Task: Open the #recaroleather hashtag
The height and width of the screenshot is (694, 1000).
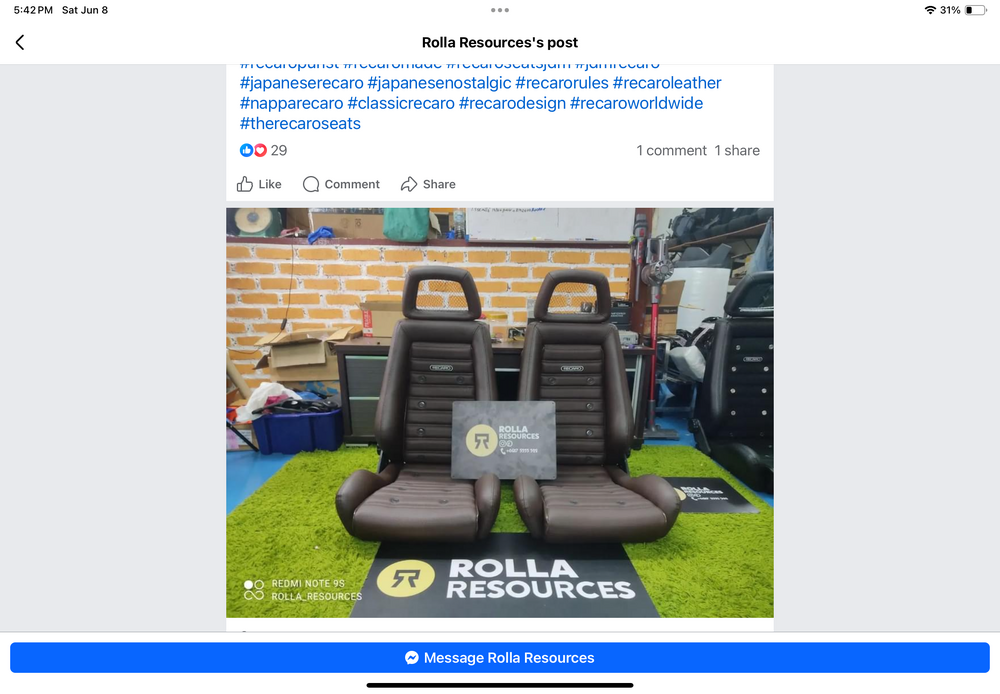Action: [667, 83]
